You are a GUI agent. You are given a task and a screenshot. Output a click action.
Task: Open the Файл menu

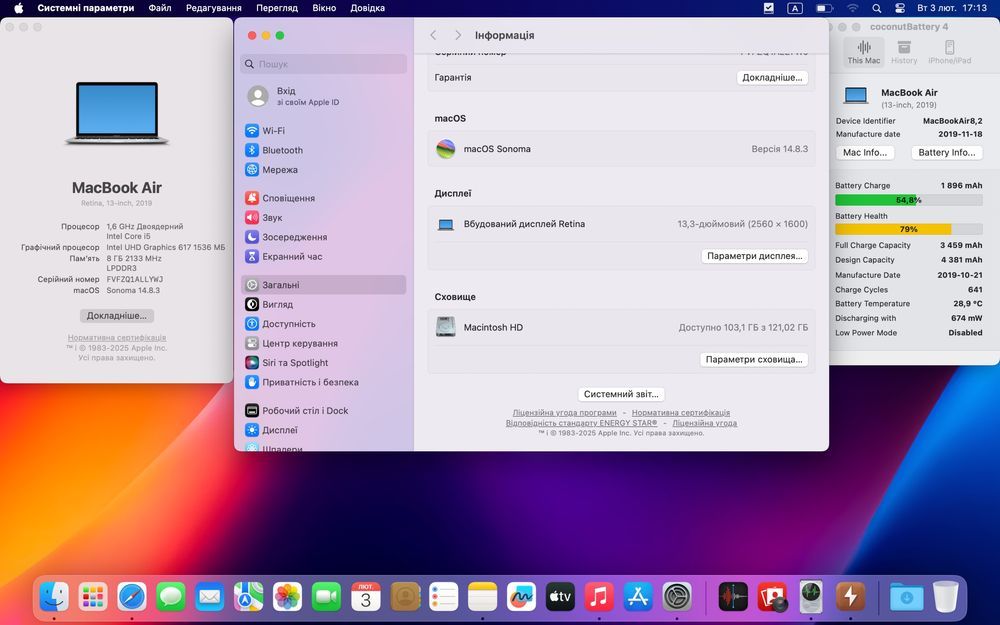(x=159, y=8)
